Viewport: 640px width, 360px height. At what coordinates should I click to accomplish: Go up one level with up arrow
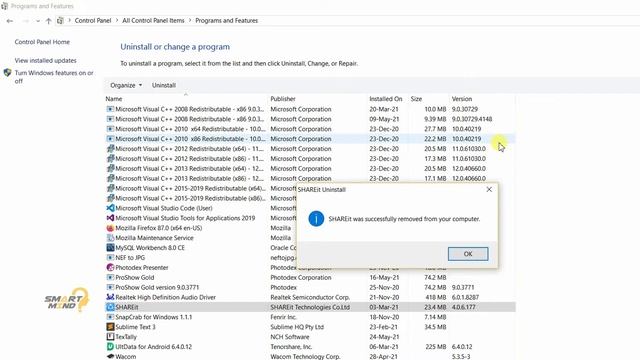pyautogui.click(x=49, y=21)
